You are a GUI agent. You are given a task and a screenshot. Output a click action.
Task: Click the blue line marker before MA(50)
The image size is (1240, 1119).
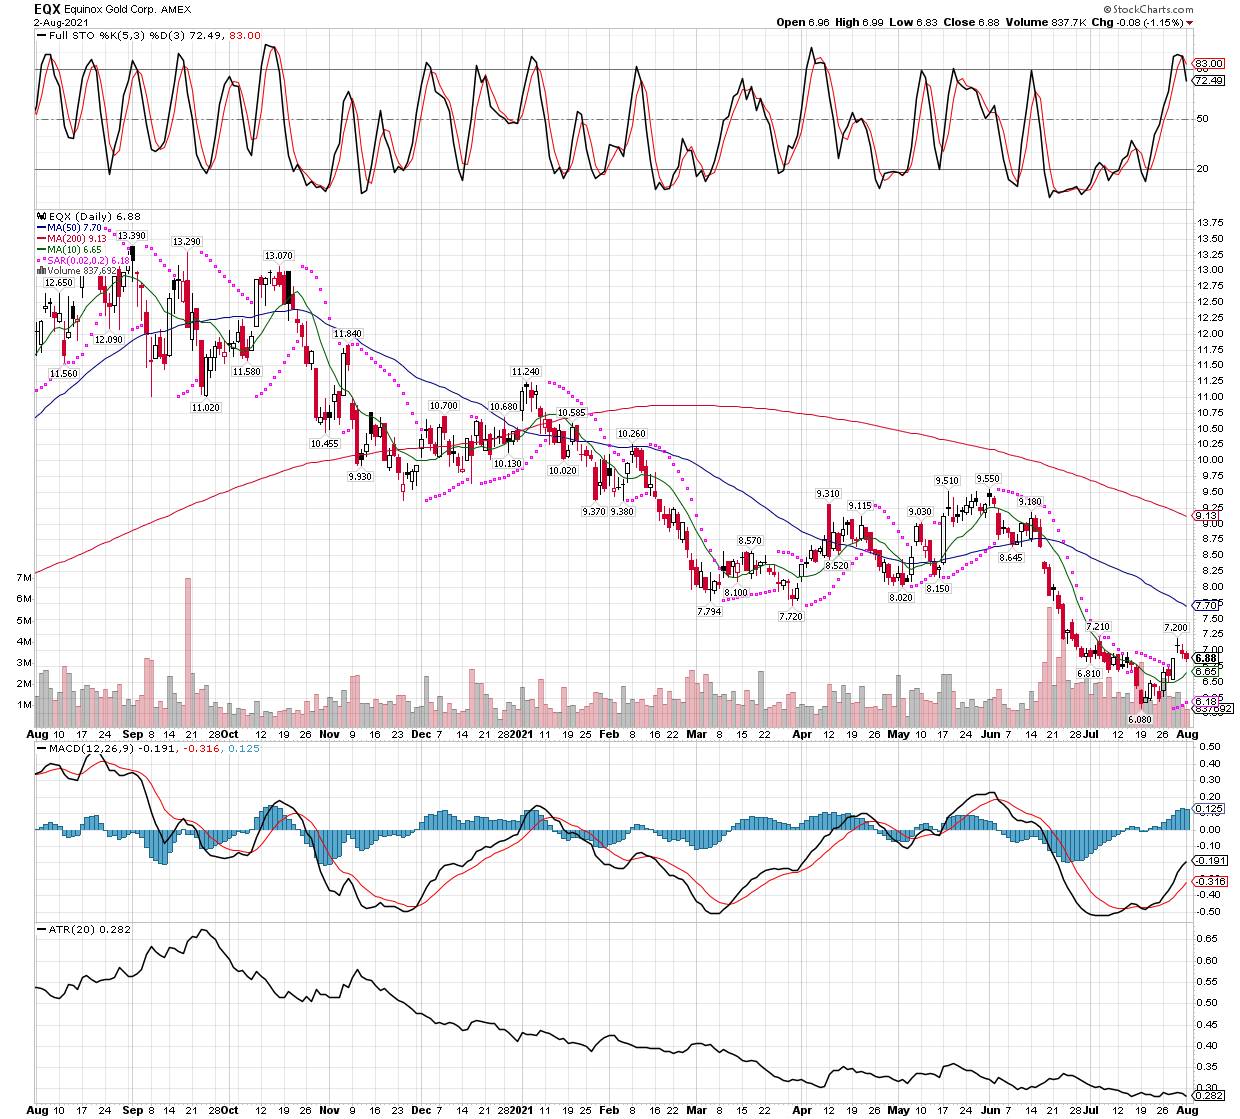(x=40, y=228)
